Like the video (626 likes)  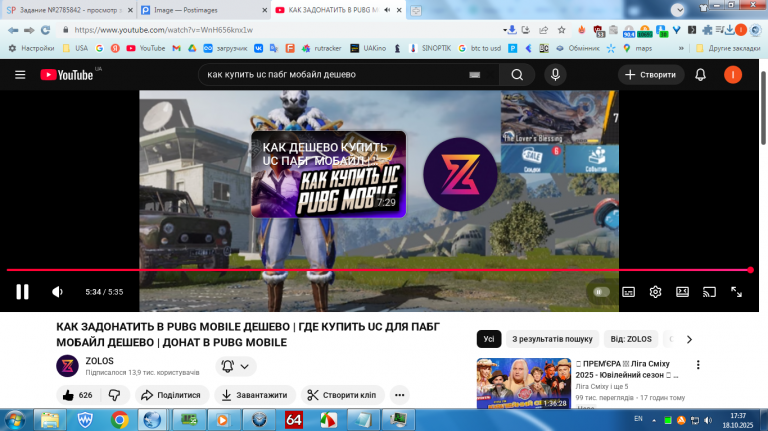(78, 395)
